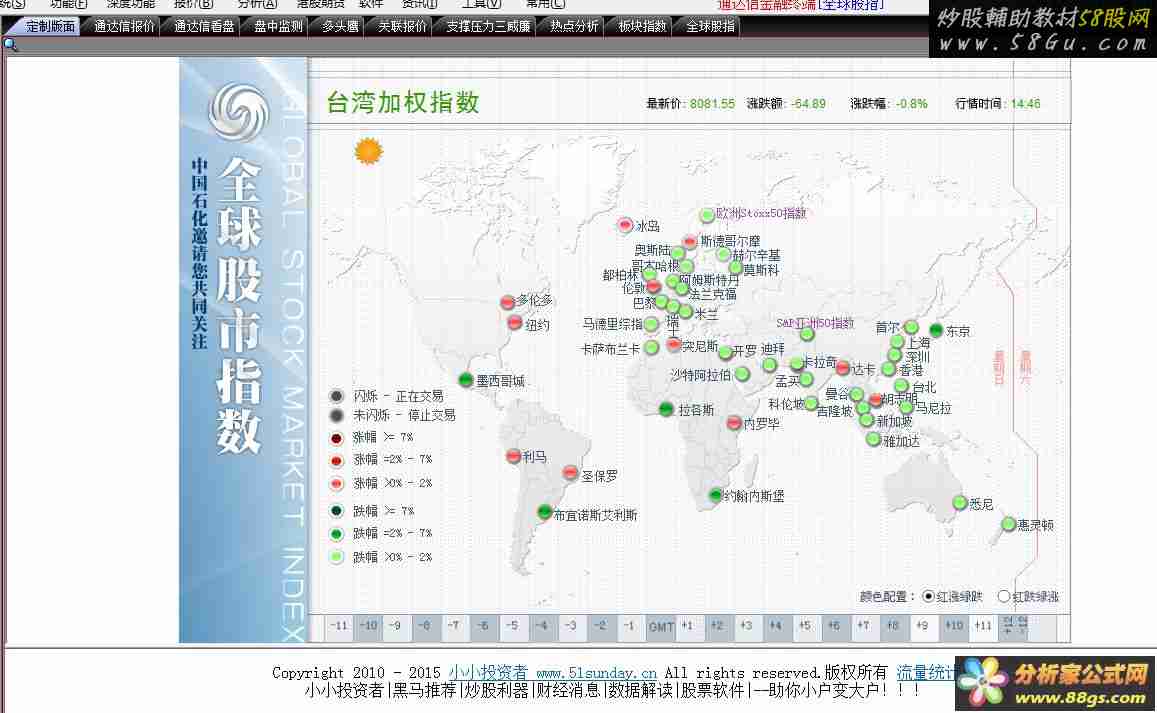Select the 沙特阿拉伯 market marker

tap(742, 374)
